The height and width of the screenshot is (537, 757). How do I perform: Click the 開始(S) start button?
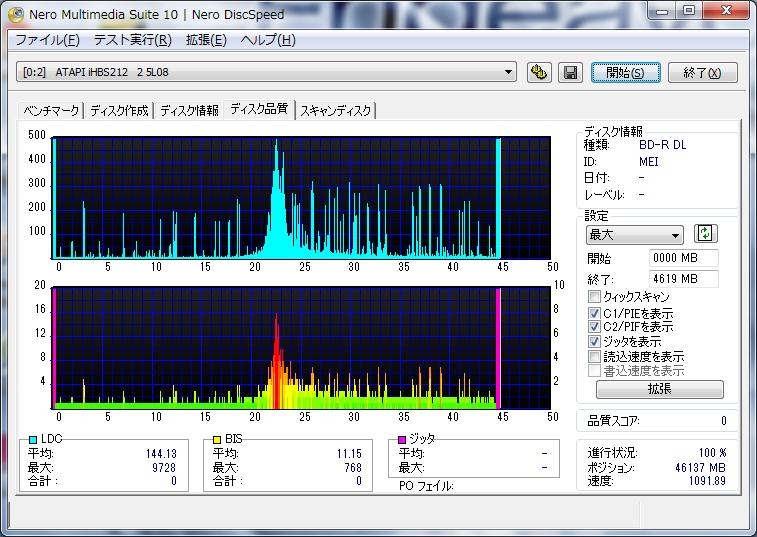tap(626, 72)
